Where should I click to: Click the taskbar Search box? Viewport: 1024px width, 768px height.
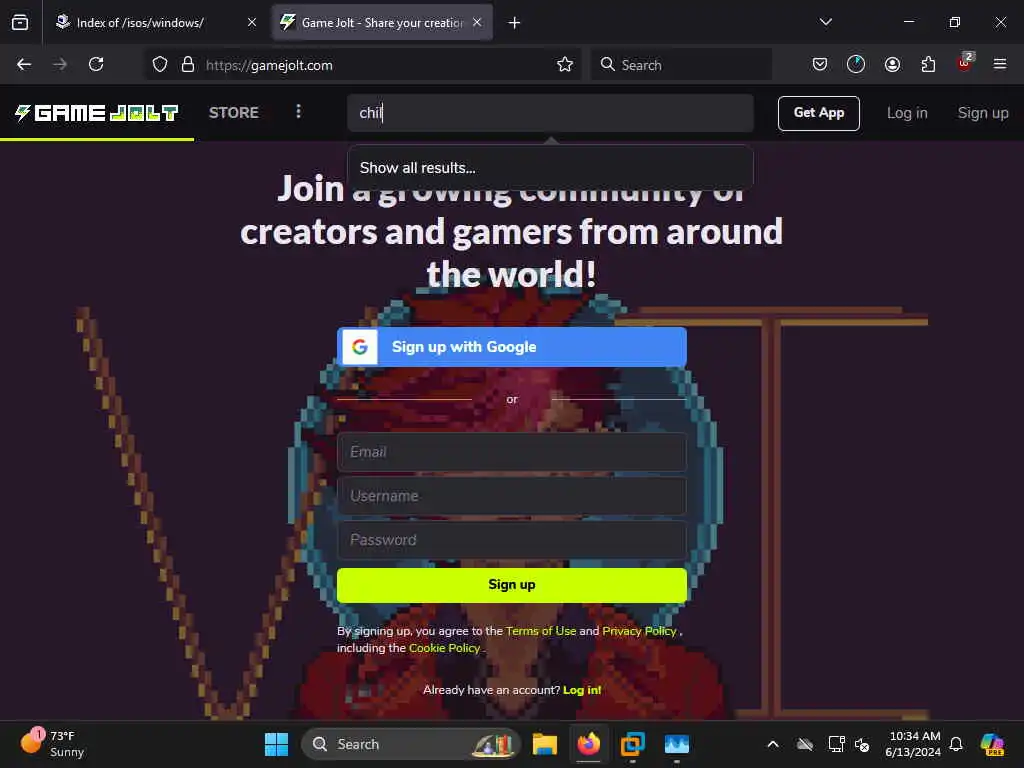[410, 744]
